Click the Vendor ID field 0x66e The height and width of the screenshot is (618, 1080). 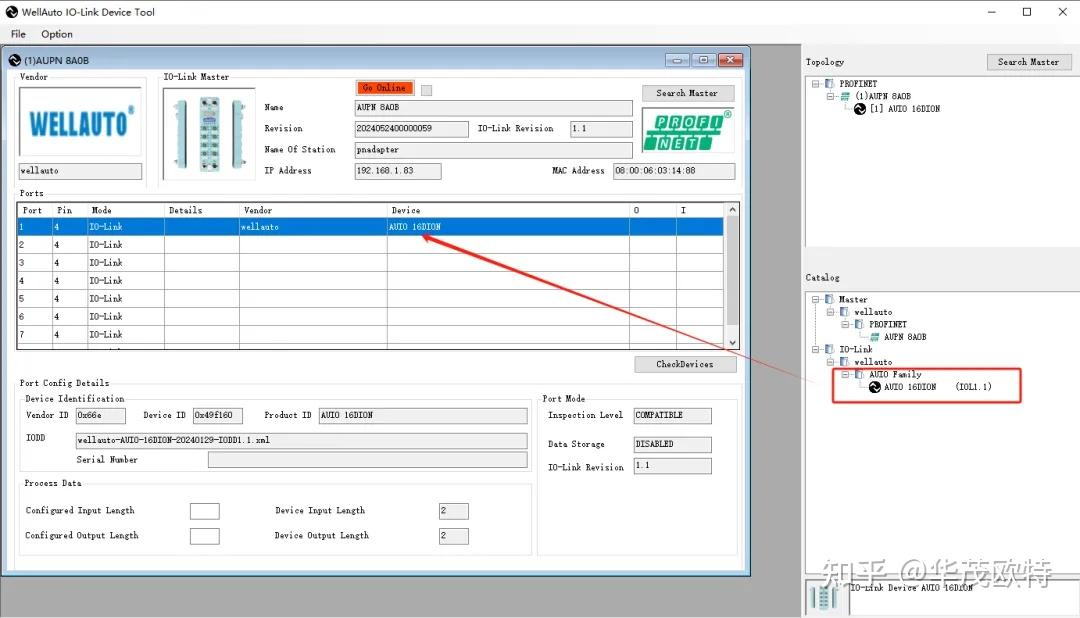pyautogui.click(x=101, y=415)
